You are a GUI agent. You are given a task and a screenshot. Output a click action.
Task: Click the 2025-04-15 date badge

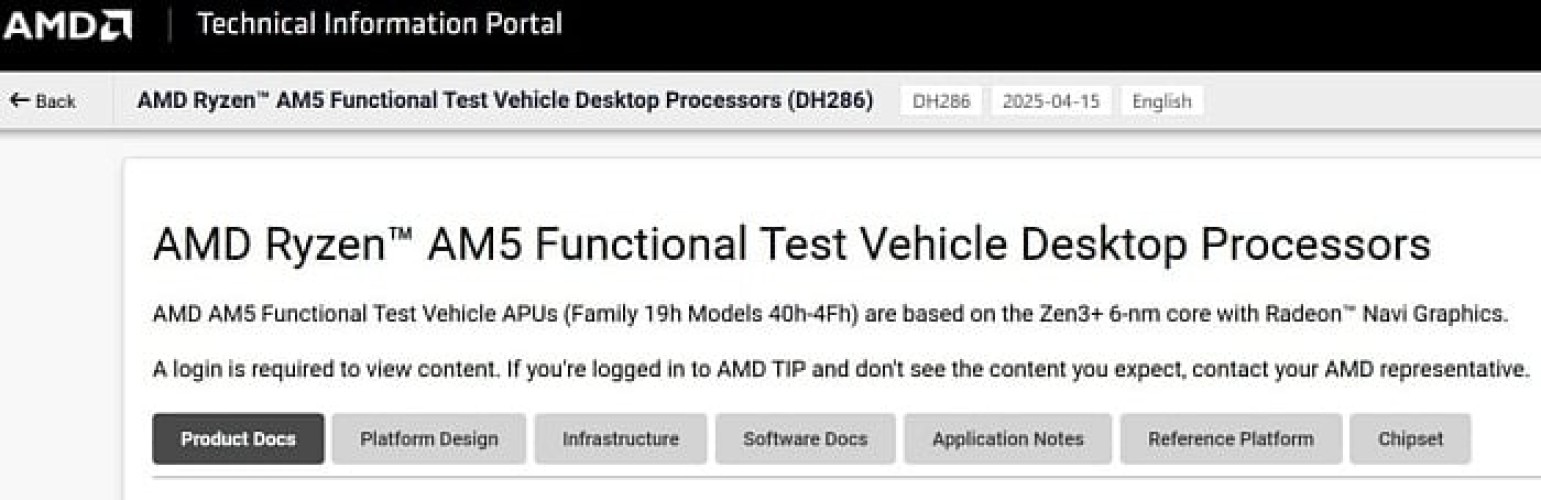tap(1050, 101)
